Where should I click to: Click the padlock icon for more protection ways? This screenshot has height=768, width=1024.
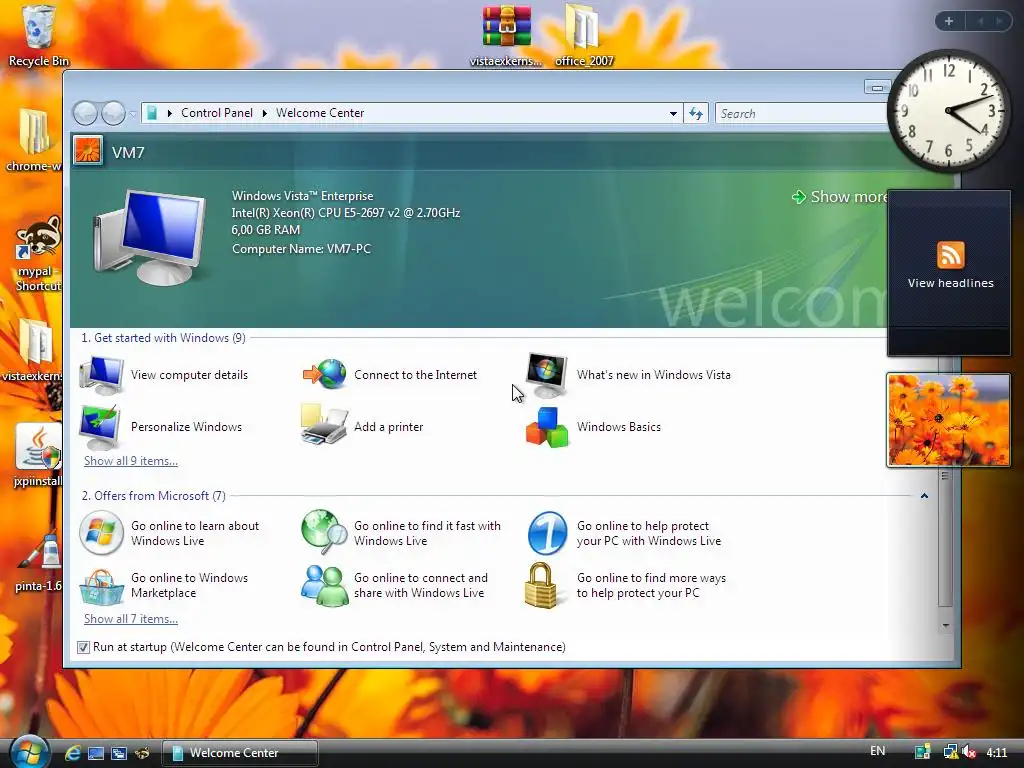click(x=541, y=586)
